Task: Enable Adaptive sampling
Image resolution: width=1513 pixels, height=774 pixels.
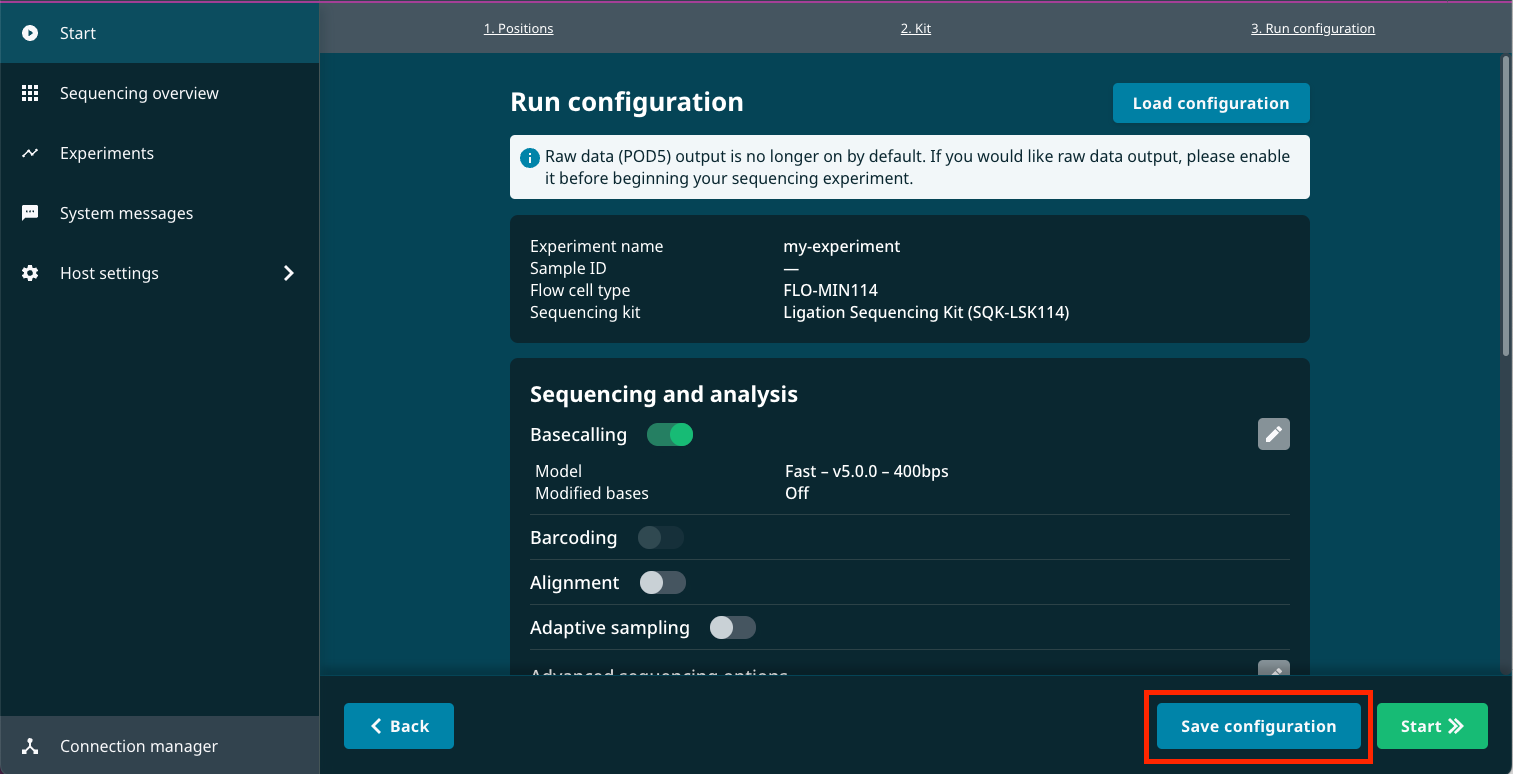Action: 733,627
